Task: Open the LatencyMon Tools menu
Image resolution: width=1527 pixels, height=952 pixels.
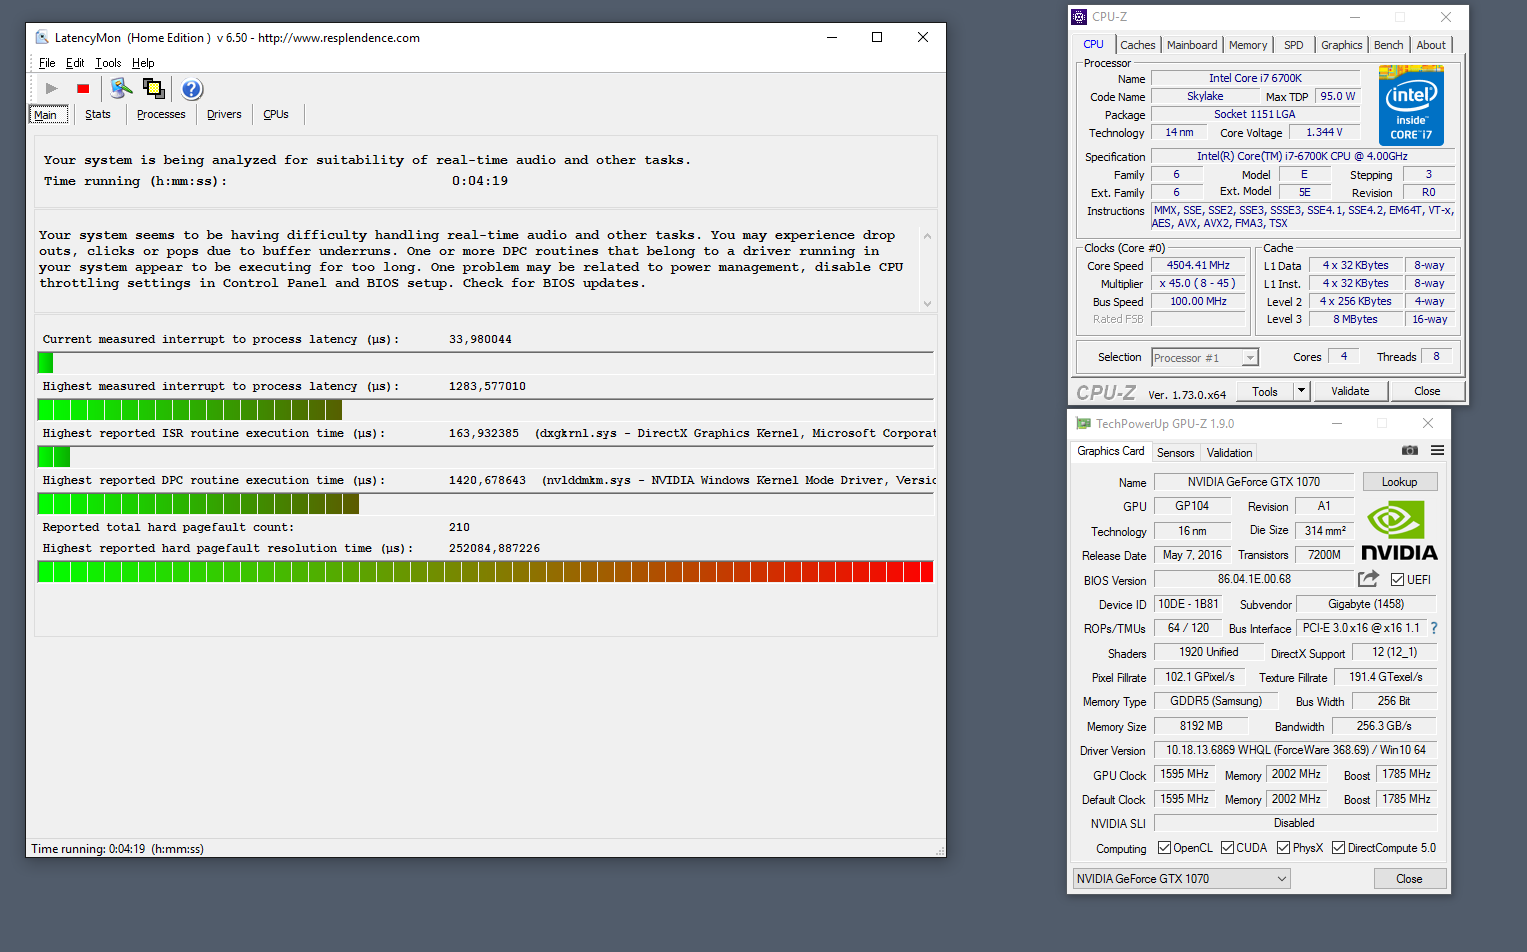Action: pyautogui.click(x=108, y=63)
